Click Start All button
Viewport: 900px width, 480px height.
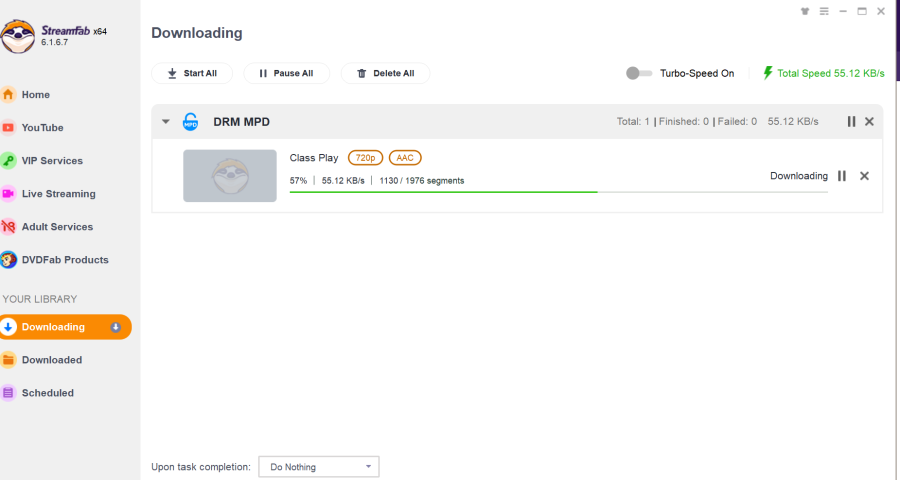192,73
